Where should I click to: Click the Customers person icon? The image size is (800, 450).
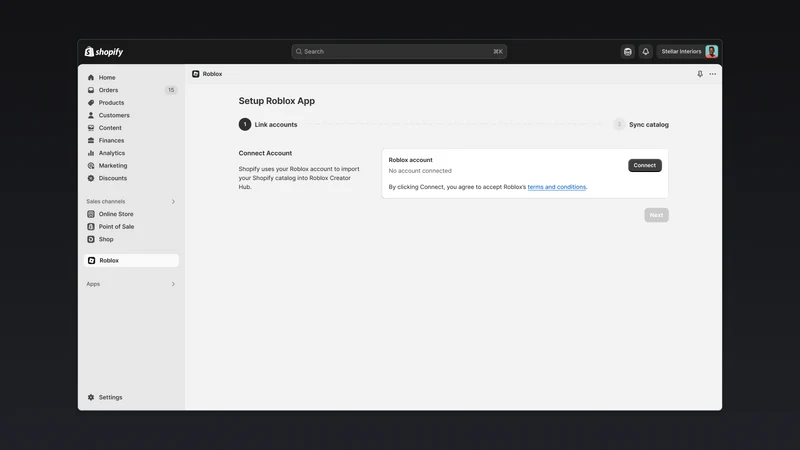(91, 115)
